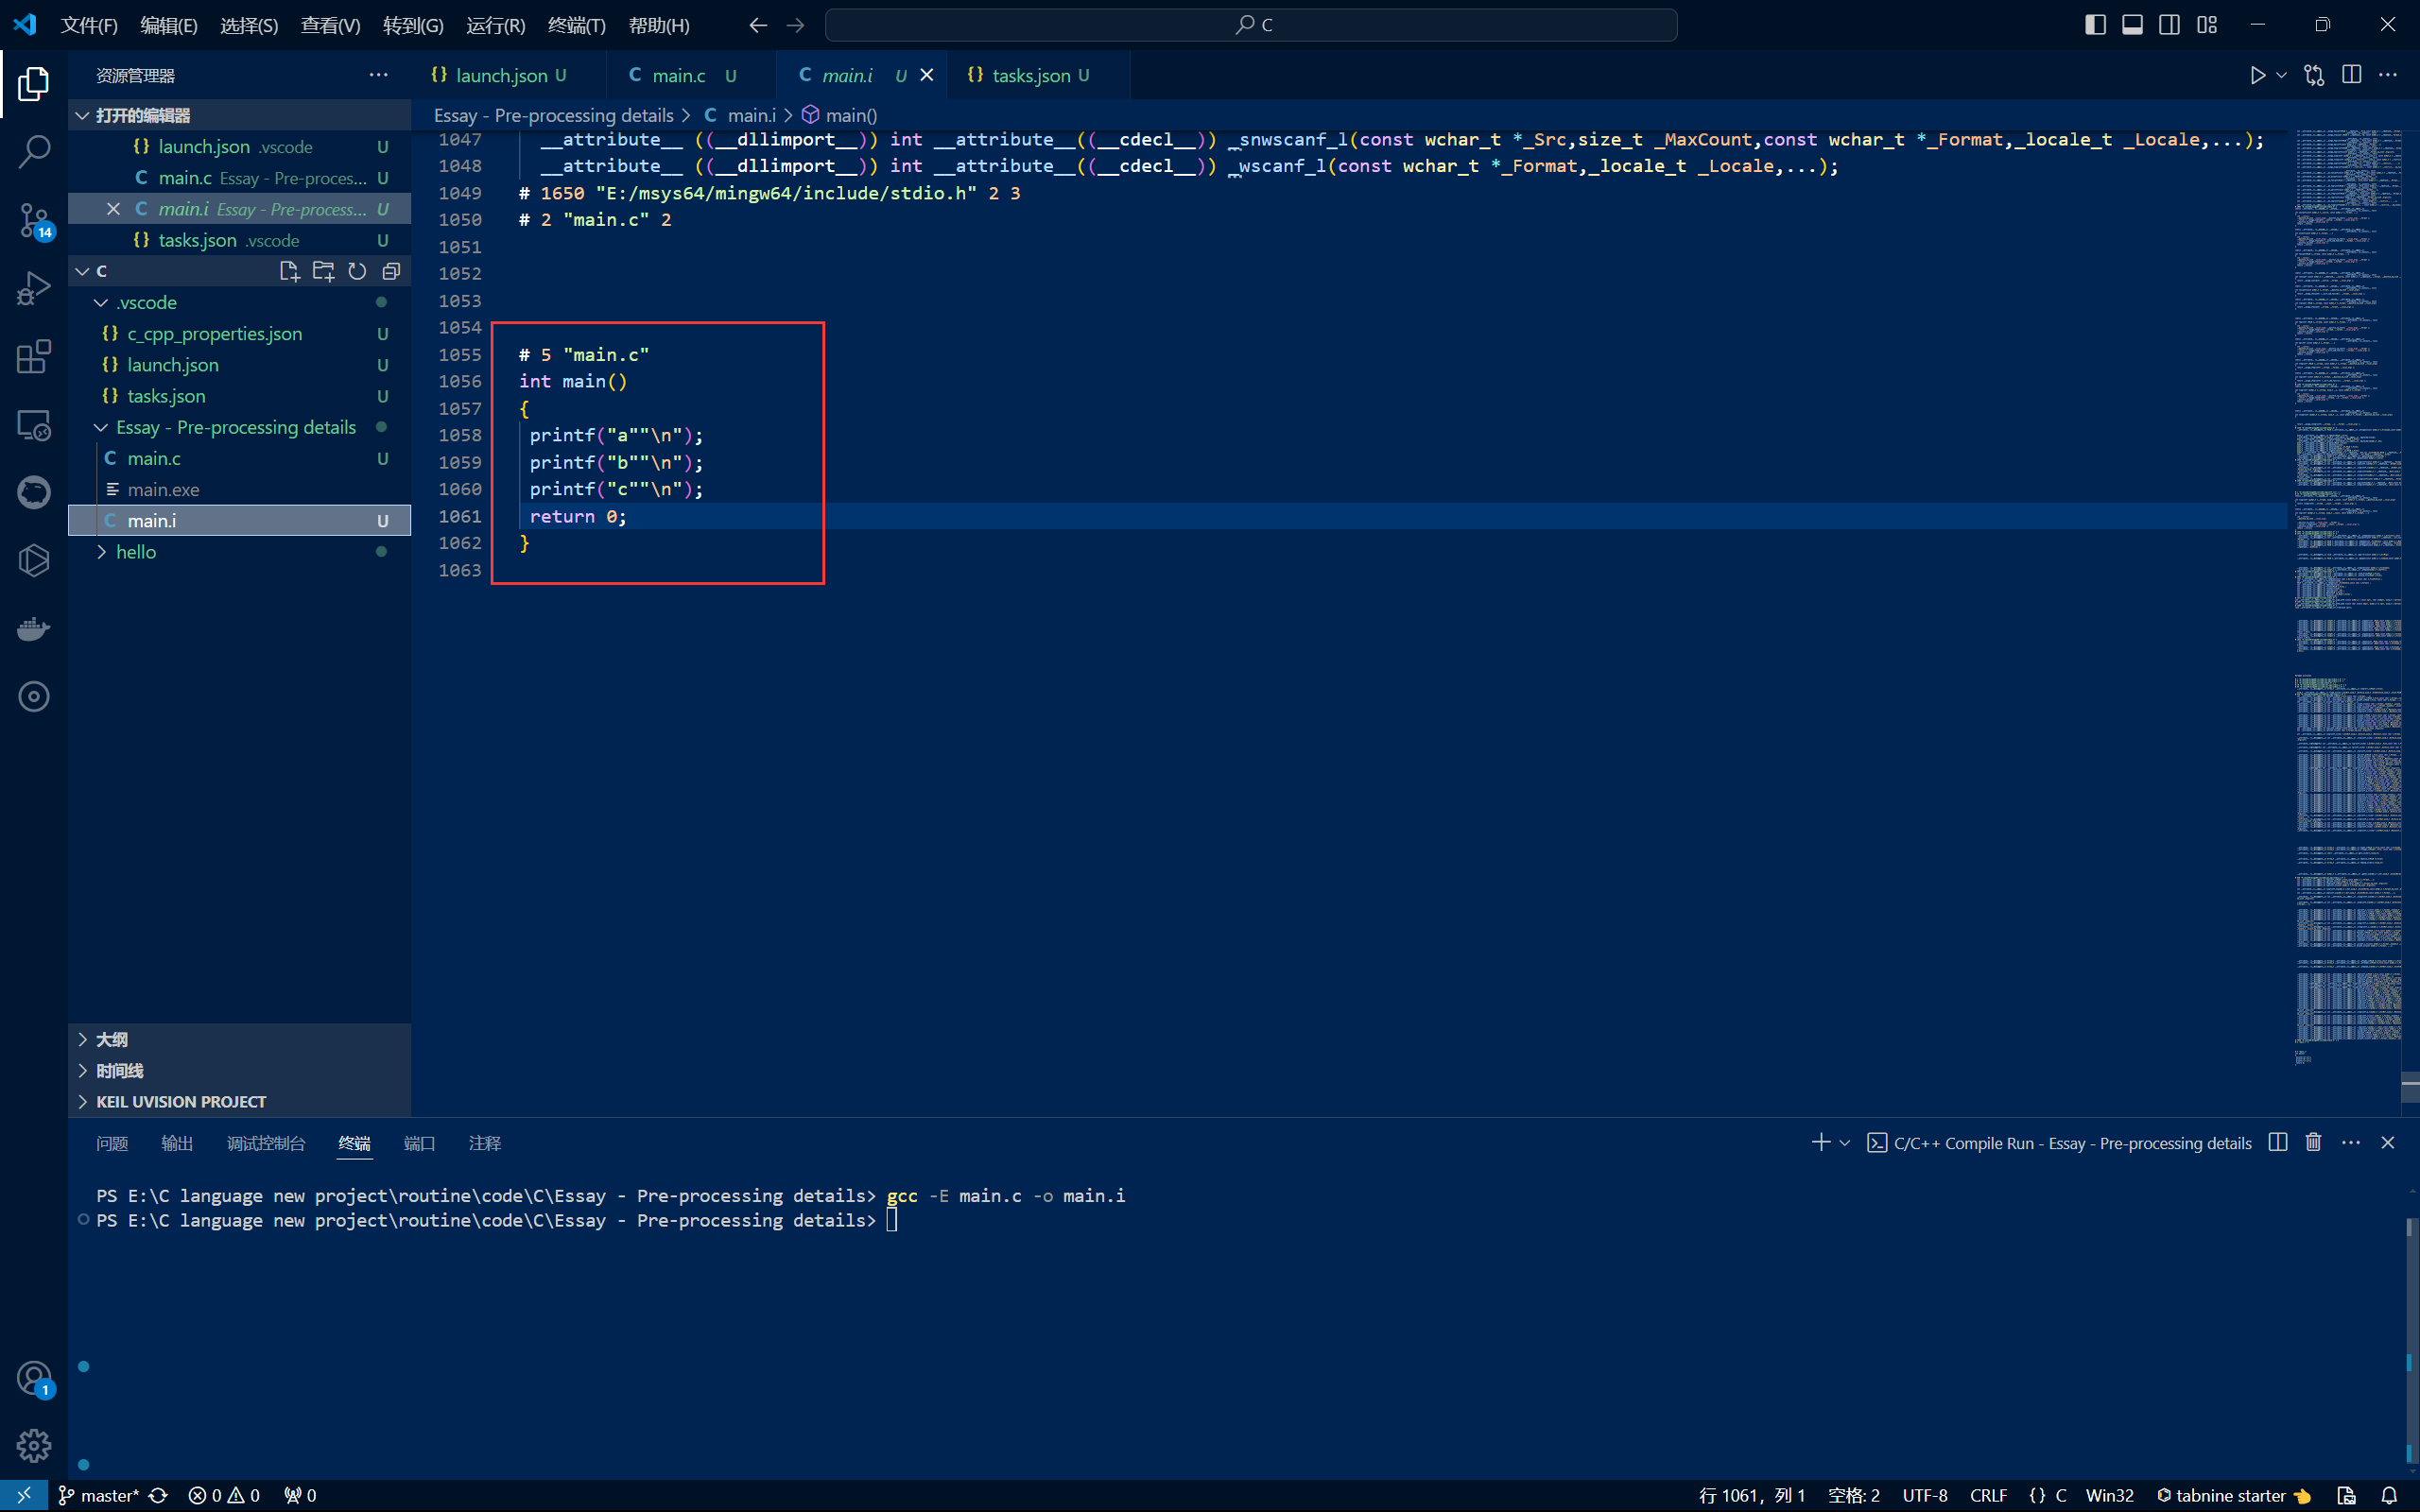The width and height of the screenshot is (2420, 1512).
Task: Open the Manage gear icon
Action: tap(34, 1446)
